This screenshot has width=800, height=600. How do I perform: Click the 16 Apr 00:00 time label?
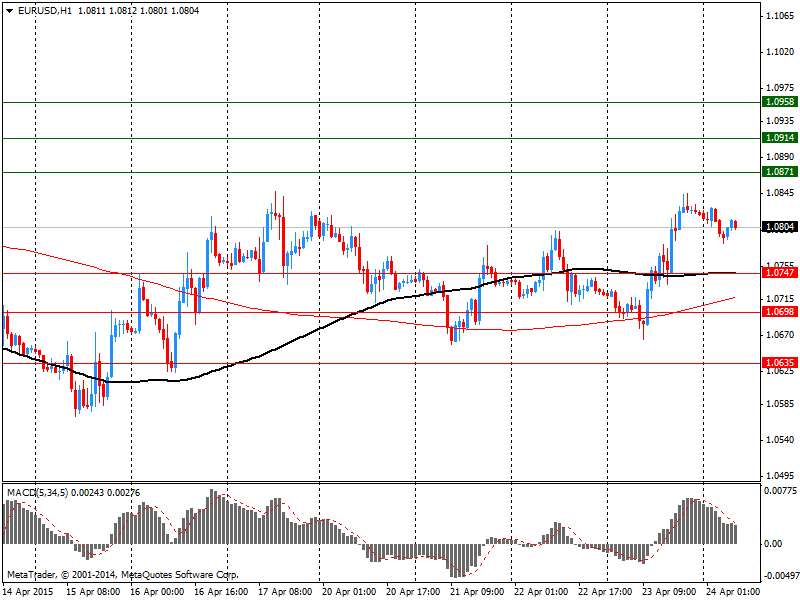(x=157, y=592)
